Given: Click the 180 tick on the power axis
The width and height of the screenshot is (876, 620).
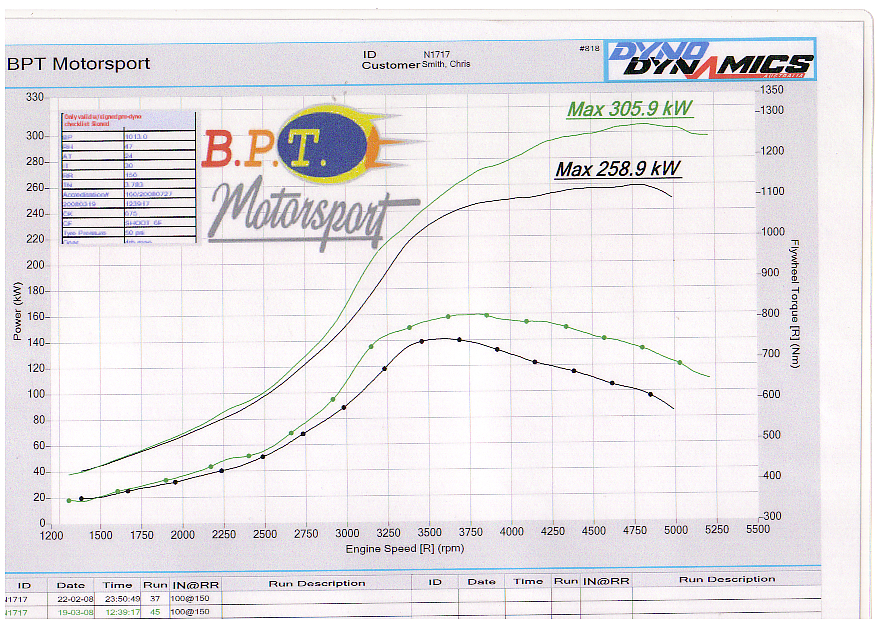Looking at the screenshot, I should click(x=35, y=291).
